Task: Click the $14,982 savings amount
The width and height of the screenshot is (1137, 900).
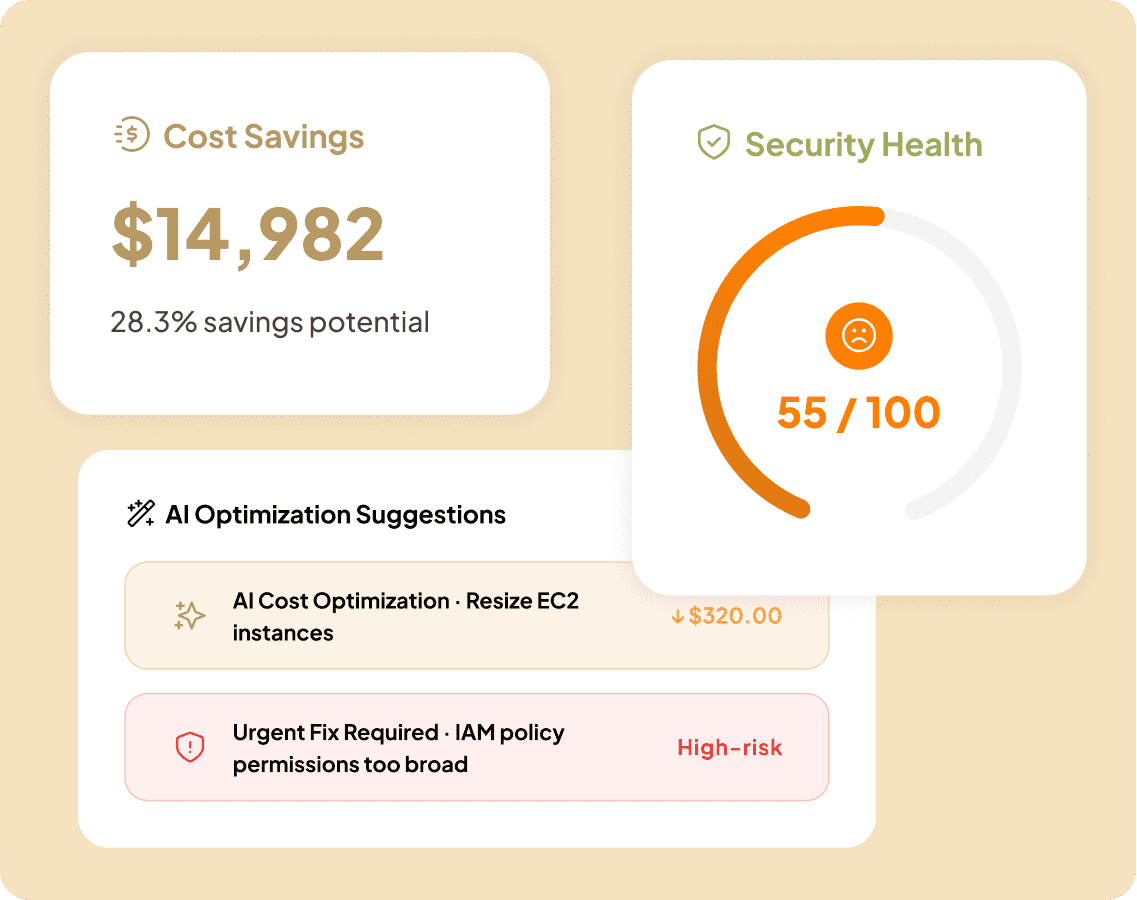Action: click(x=248, y=234)
